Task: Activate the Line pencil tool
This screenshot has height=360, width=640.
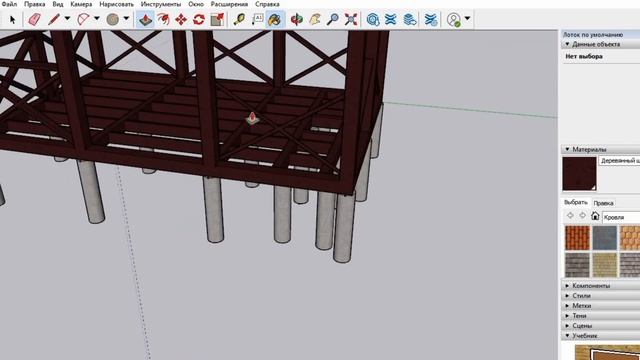Action: (x=54, y=19)
